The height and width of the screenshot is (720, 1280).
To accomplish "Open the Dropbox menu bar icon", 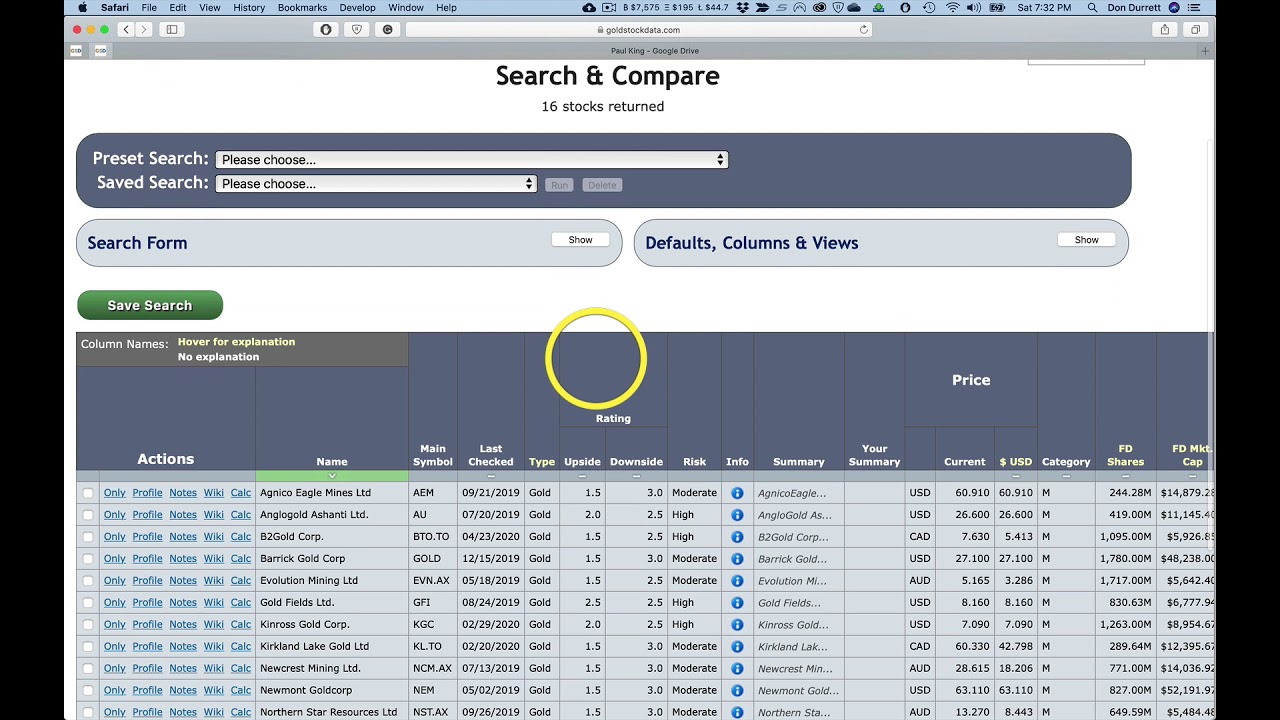I will coord(742,8).
